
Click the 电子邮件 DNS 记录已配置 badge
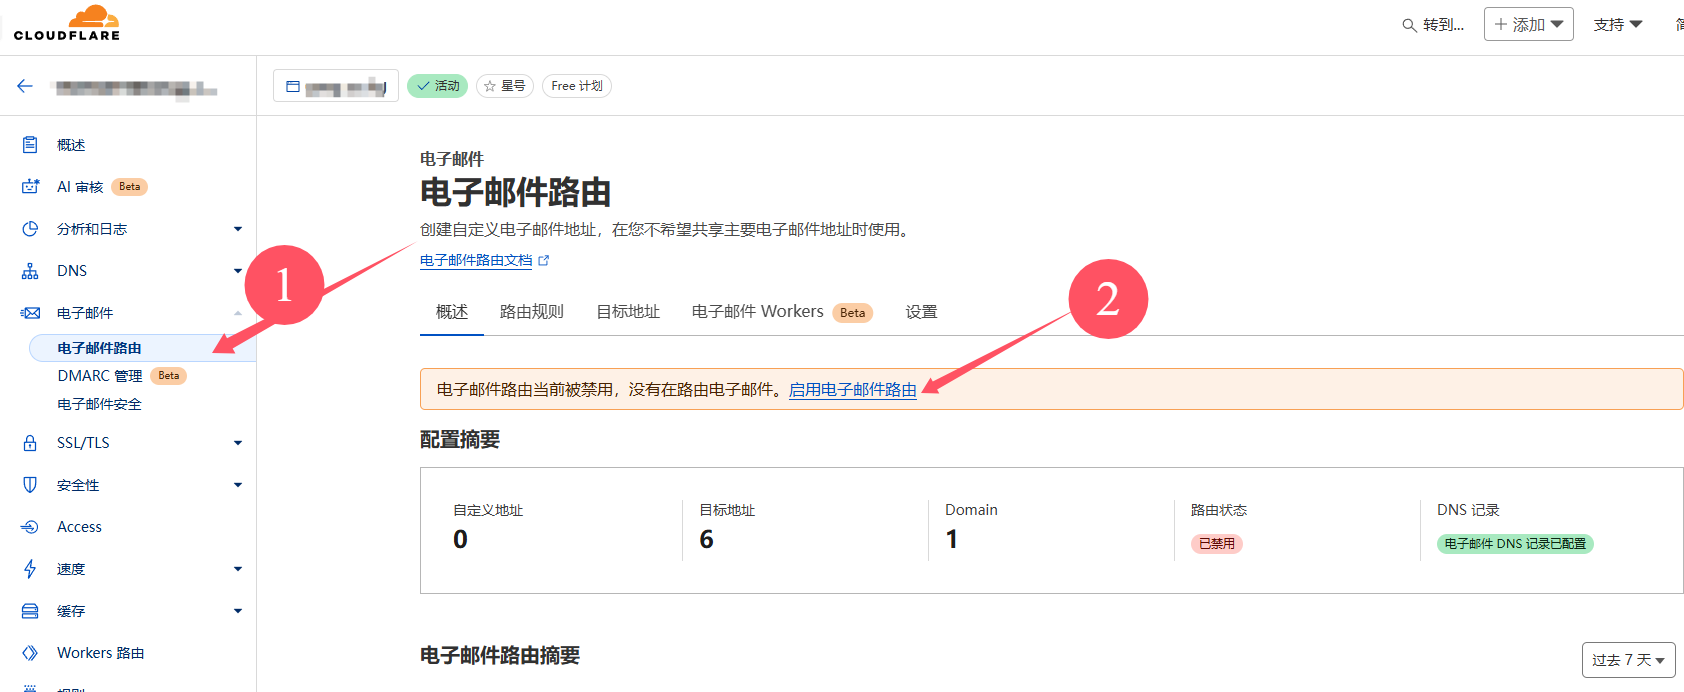tap(1515, 544)
